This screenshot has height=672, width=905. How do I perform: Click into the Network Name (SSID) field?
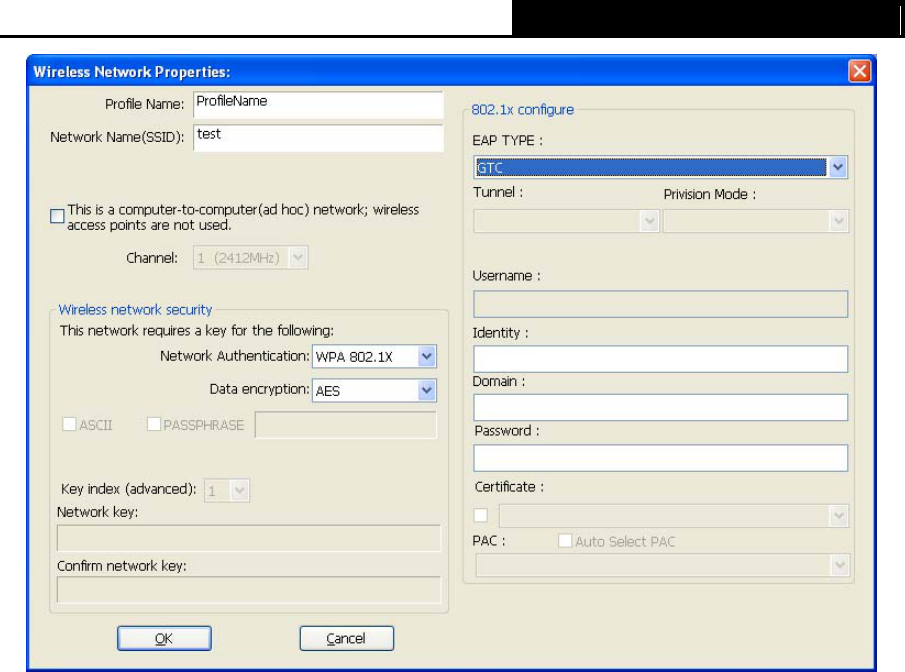tap(318, 138)
